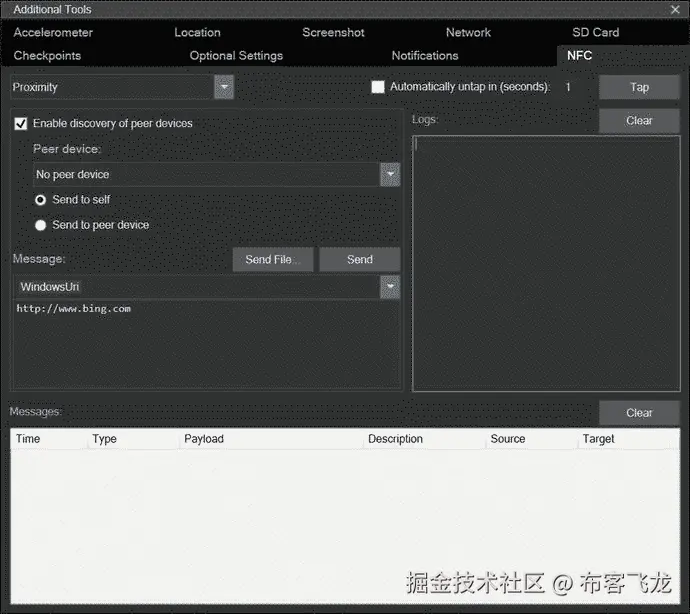Click the Send message button
This screenshot has height=614, width=690.
[x=360, y=260]
